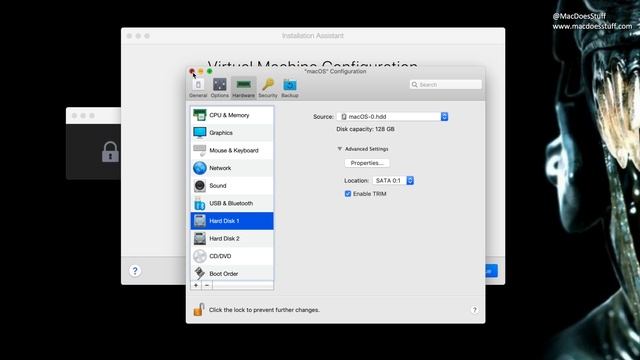Uncheck the Enable TRIM checkbox
640x360 pixels.
click(x=348, y=194)
